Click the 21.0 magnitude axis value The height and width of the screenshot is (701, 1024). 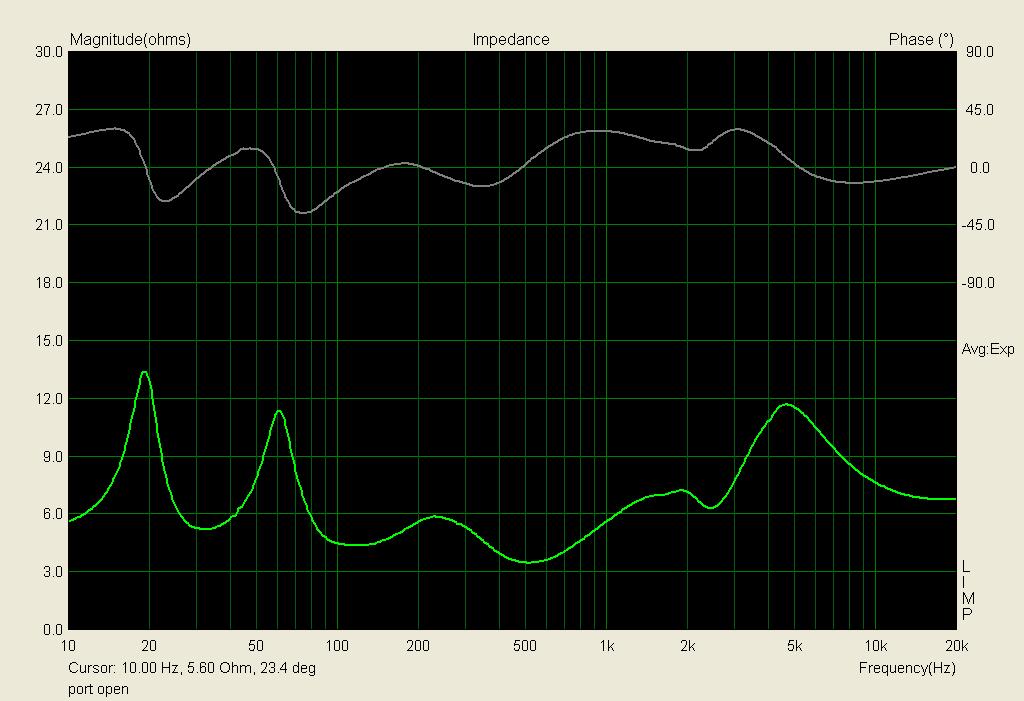click(x=49, y=225)
